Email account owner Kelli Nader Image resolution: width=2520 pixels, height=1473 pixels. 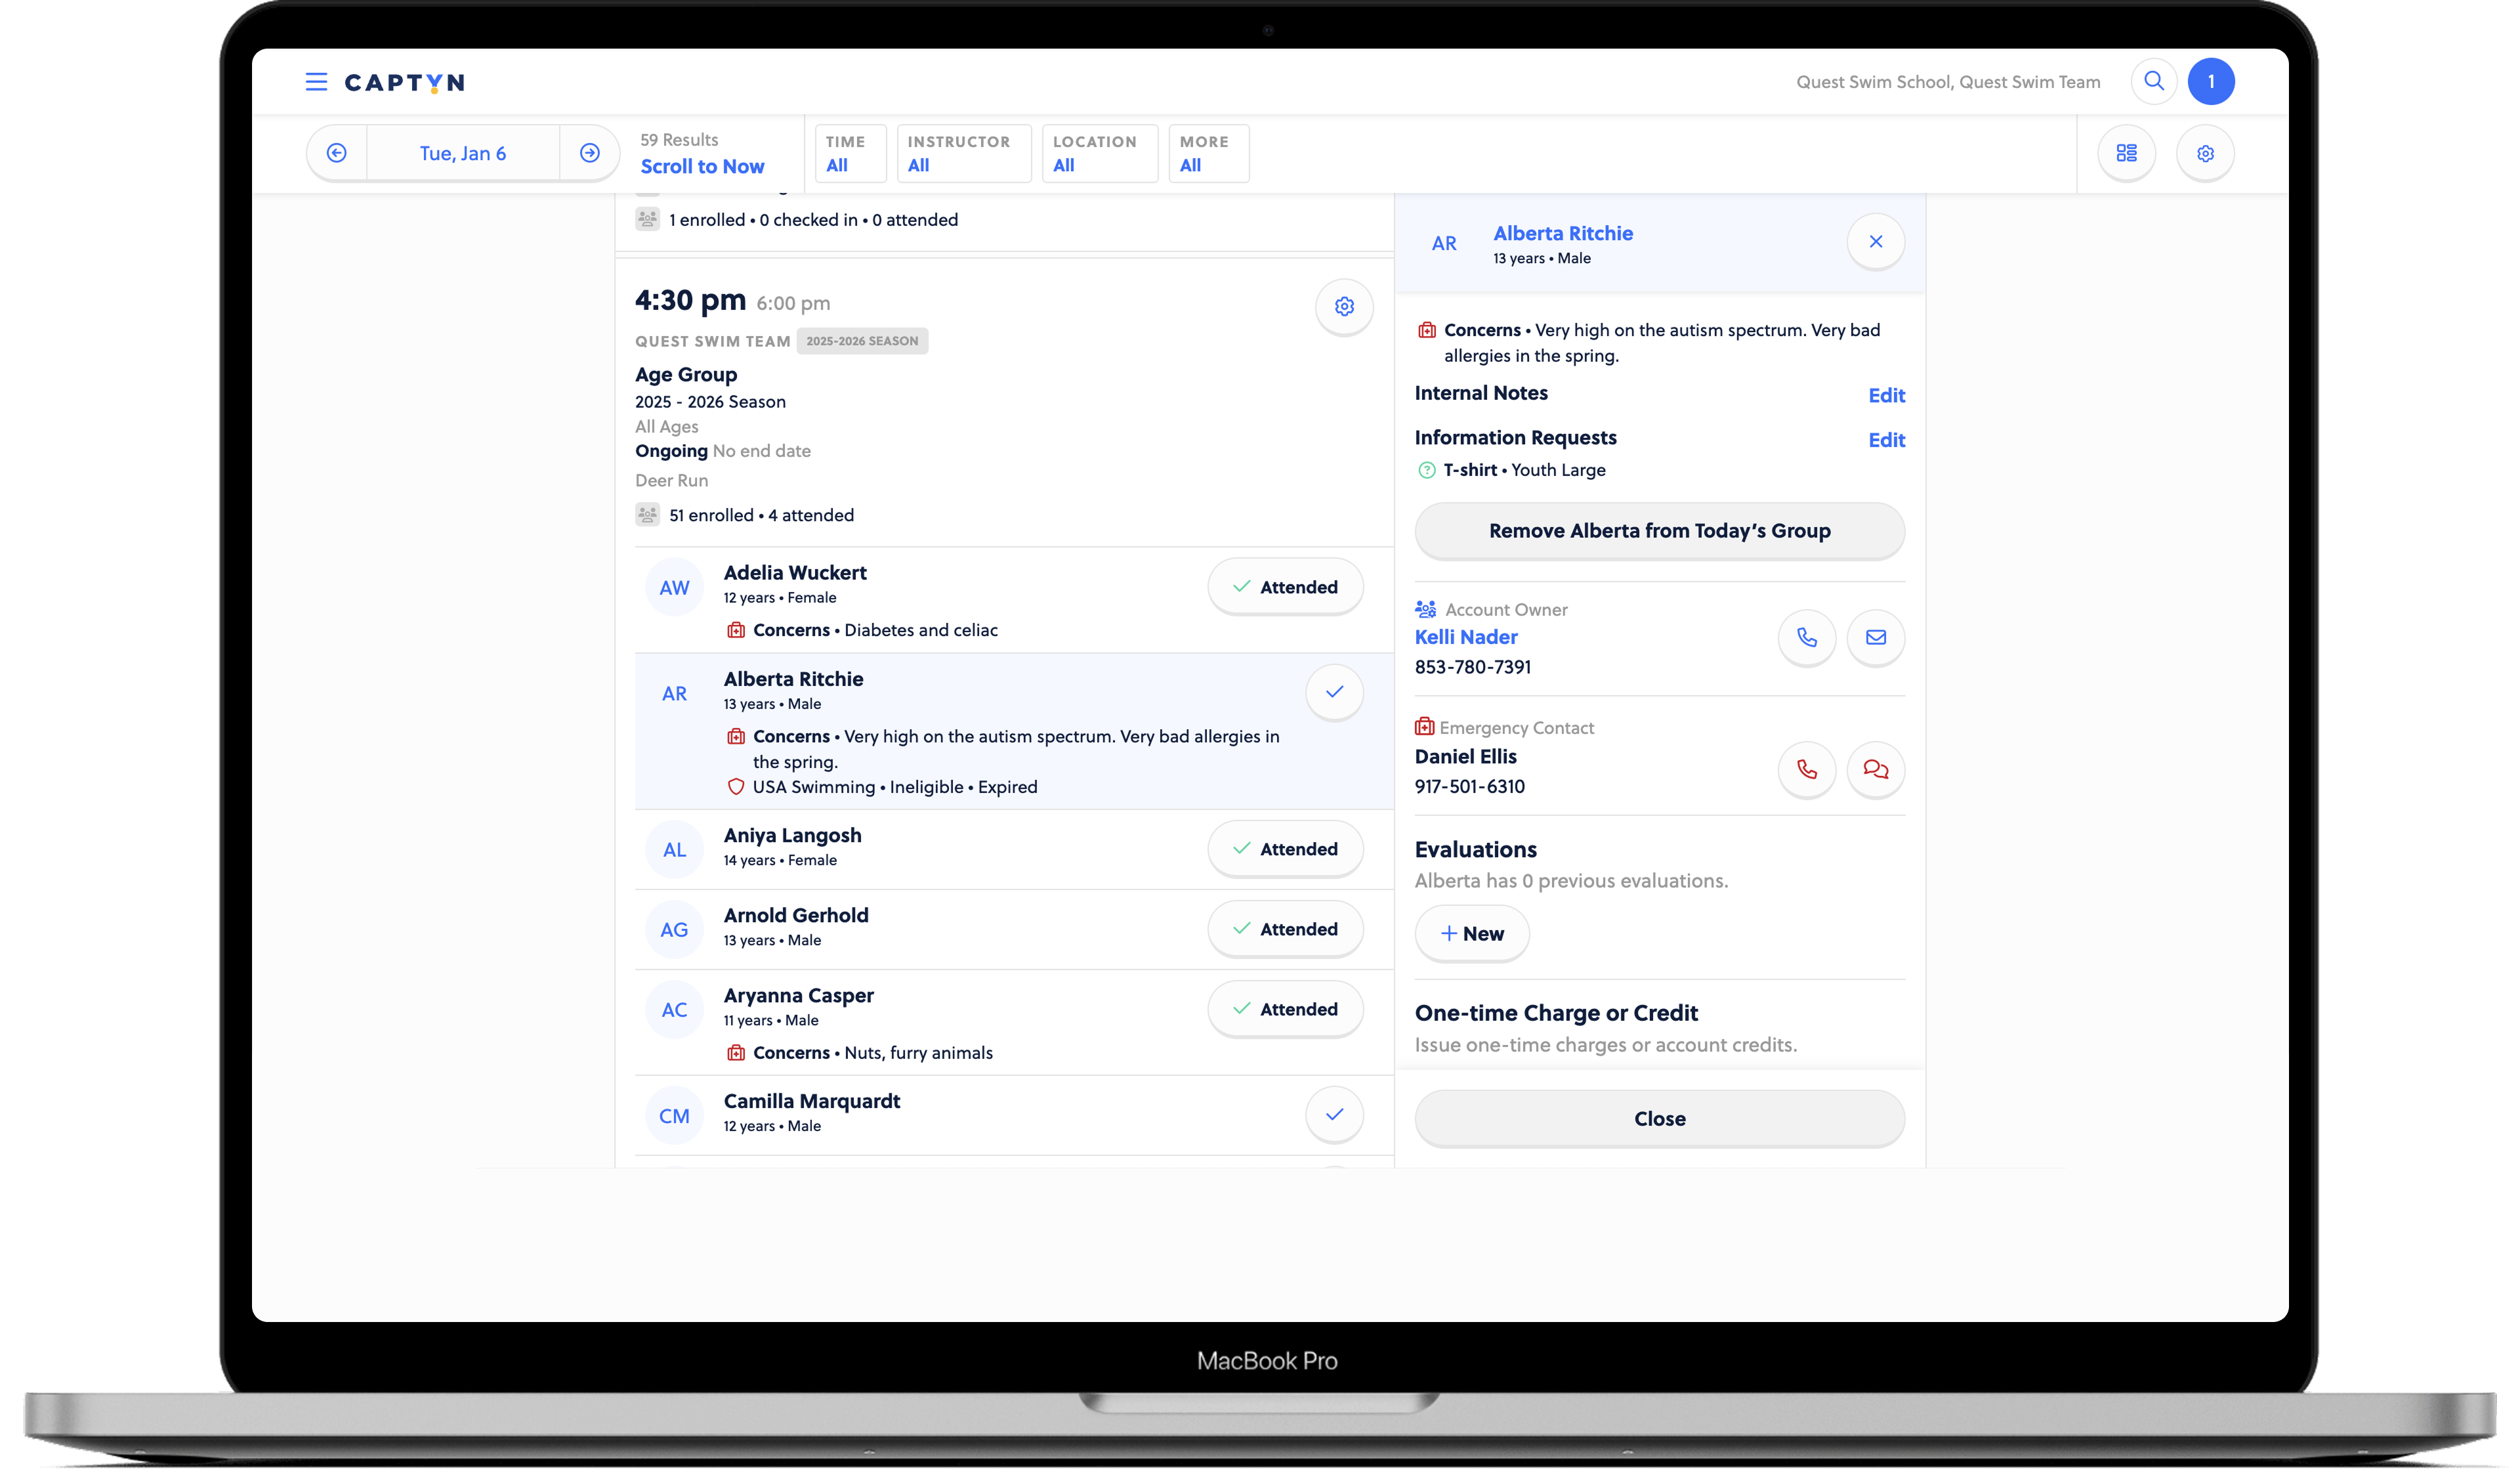click(x=1875, y=637)
